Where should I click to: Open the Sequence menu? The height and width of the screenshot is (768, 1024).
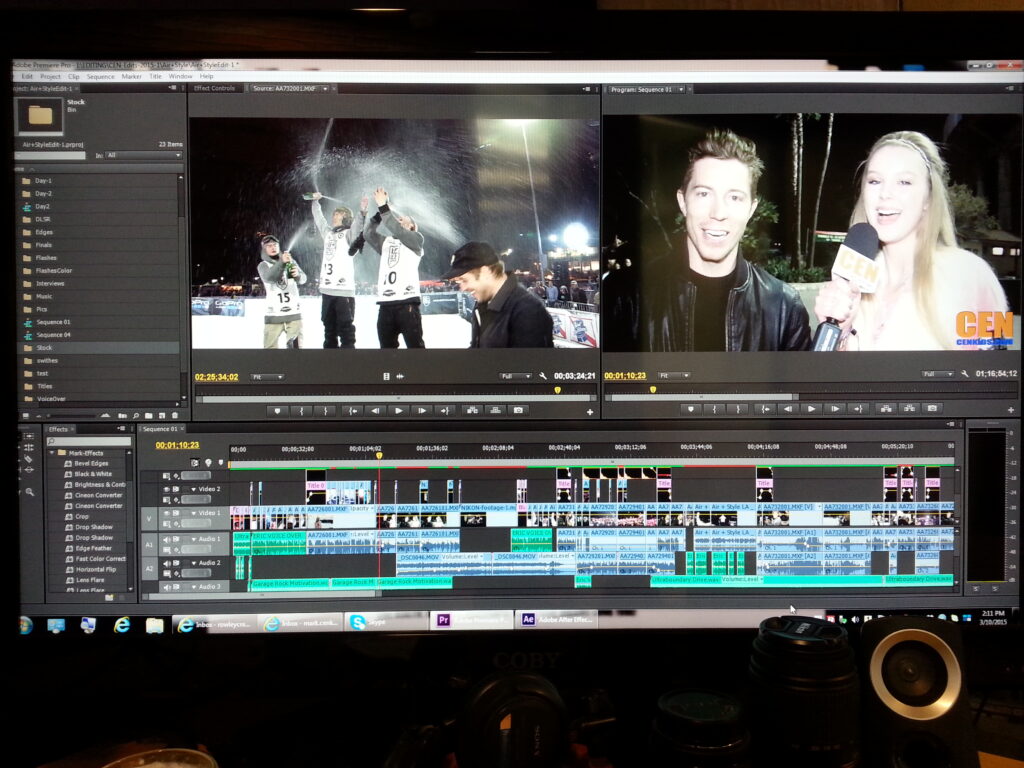click(101, 76)
